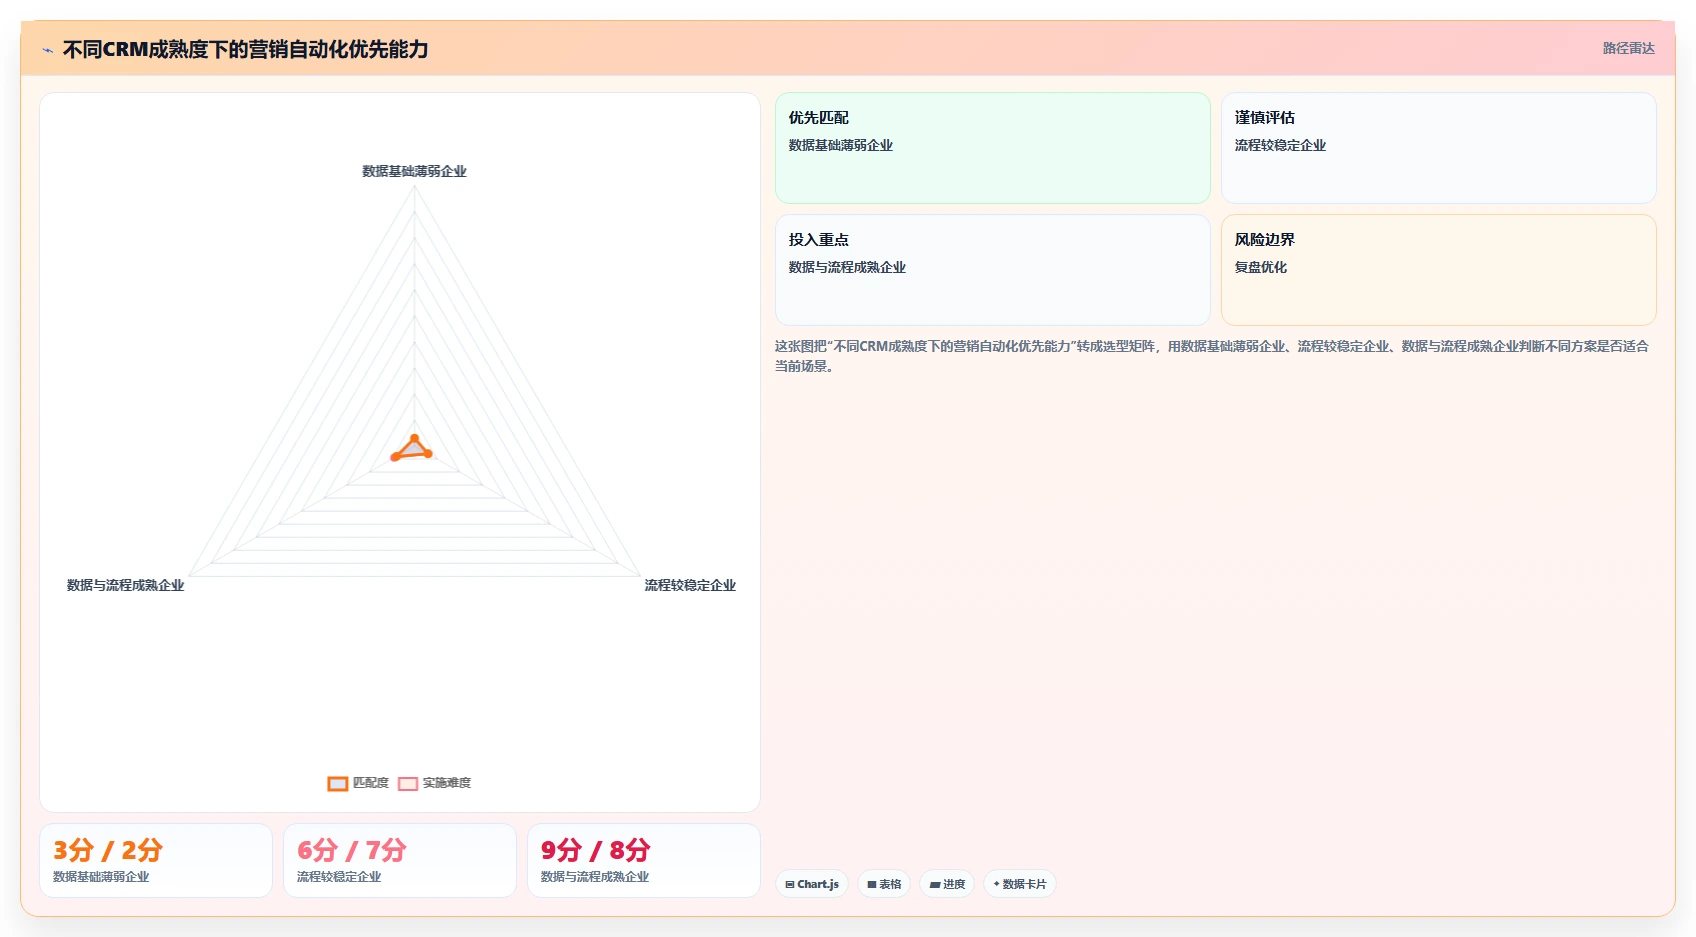Click the icon before the header title
This screenshot has width=1696, height=937.
pyautogui.click(x=47, y=50)
